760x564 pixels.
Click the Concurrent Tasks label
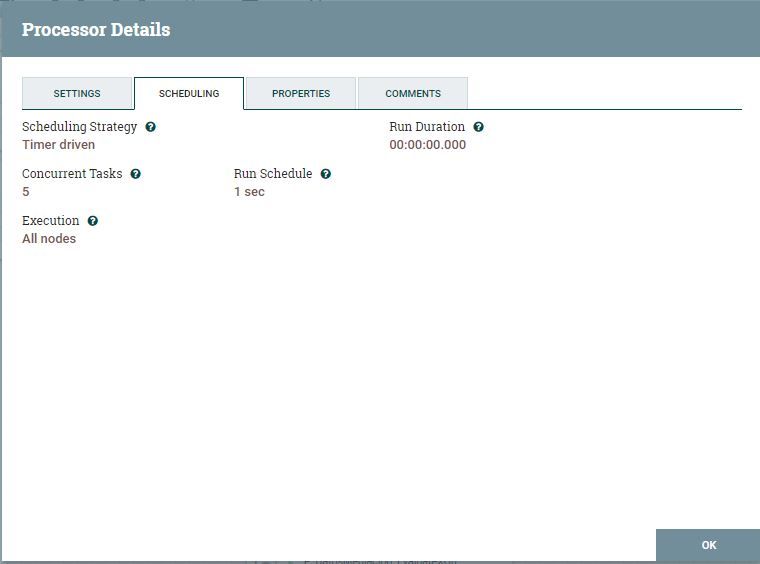tap(72, 174)
